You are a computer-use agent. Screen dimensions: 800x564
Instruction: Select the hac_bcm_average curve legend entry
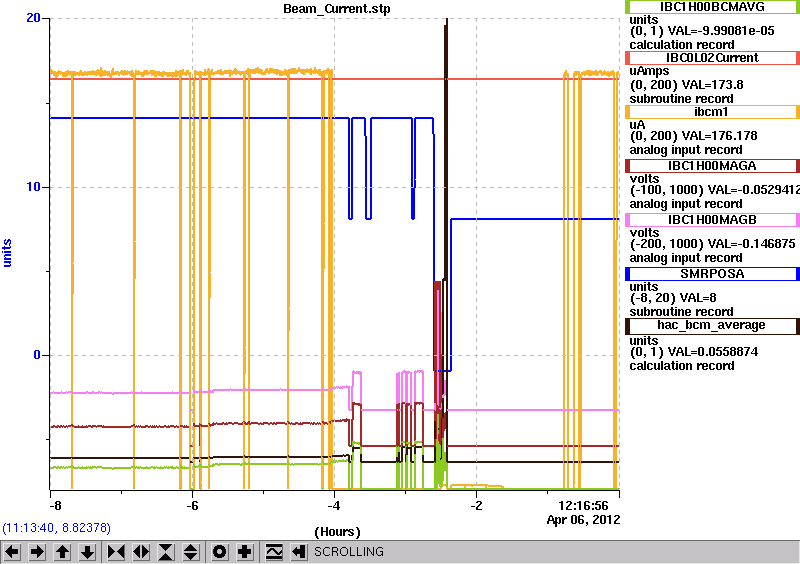point(712,326)
